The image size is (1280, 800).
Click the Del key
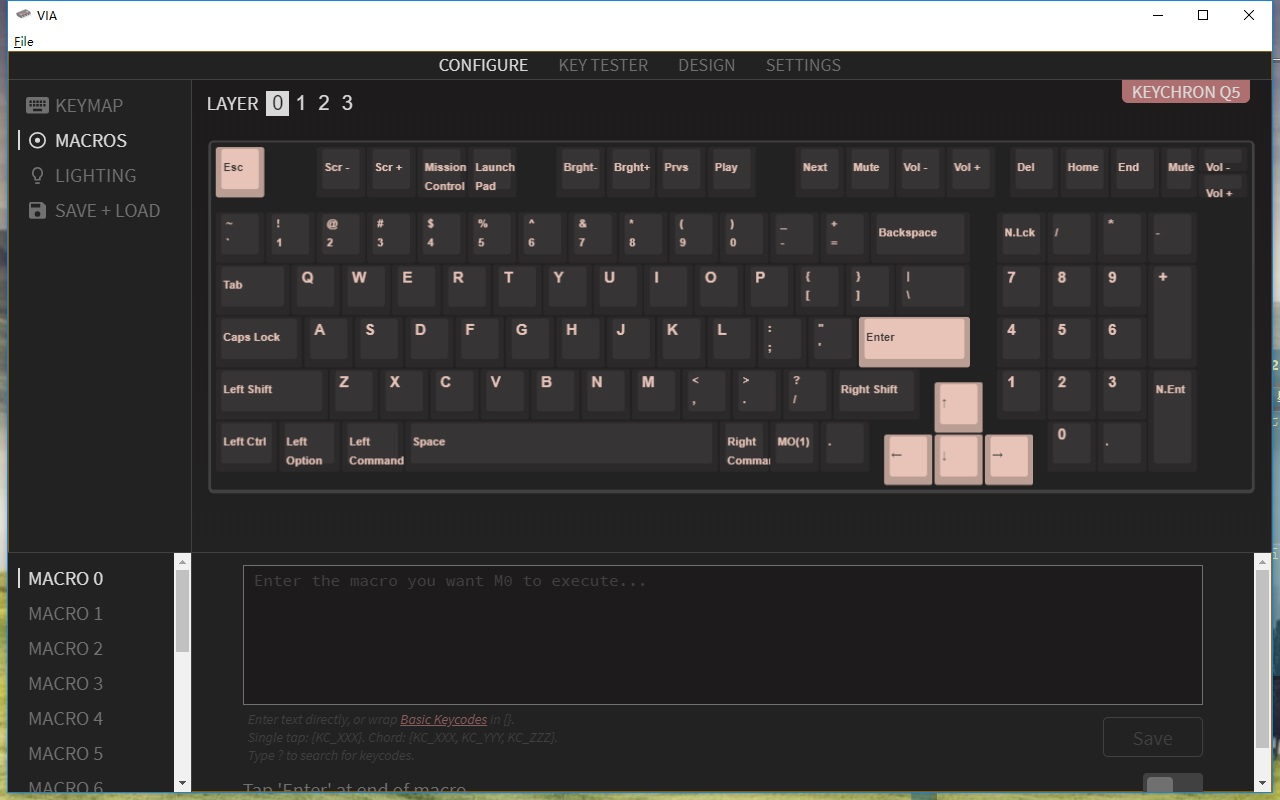(x=1032, y=172)
